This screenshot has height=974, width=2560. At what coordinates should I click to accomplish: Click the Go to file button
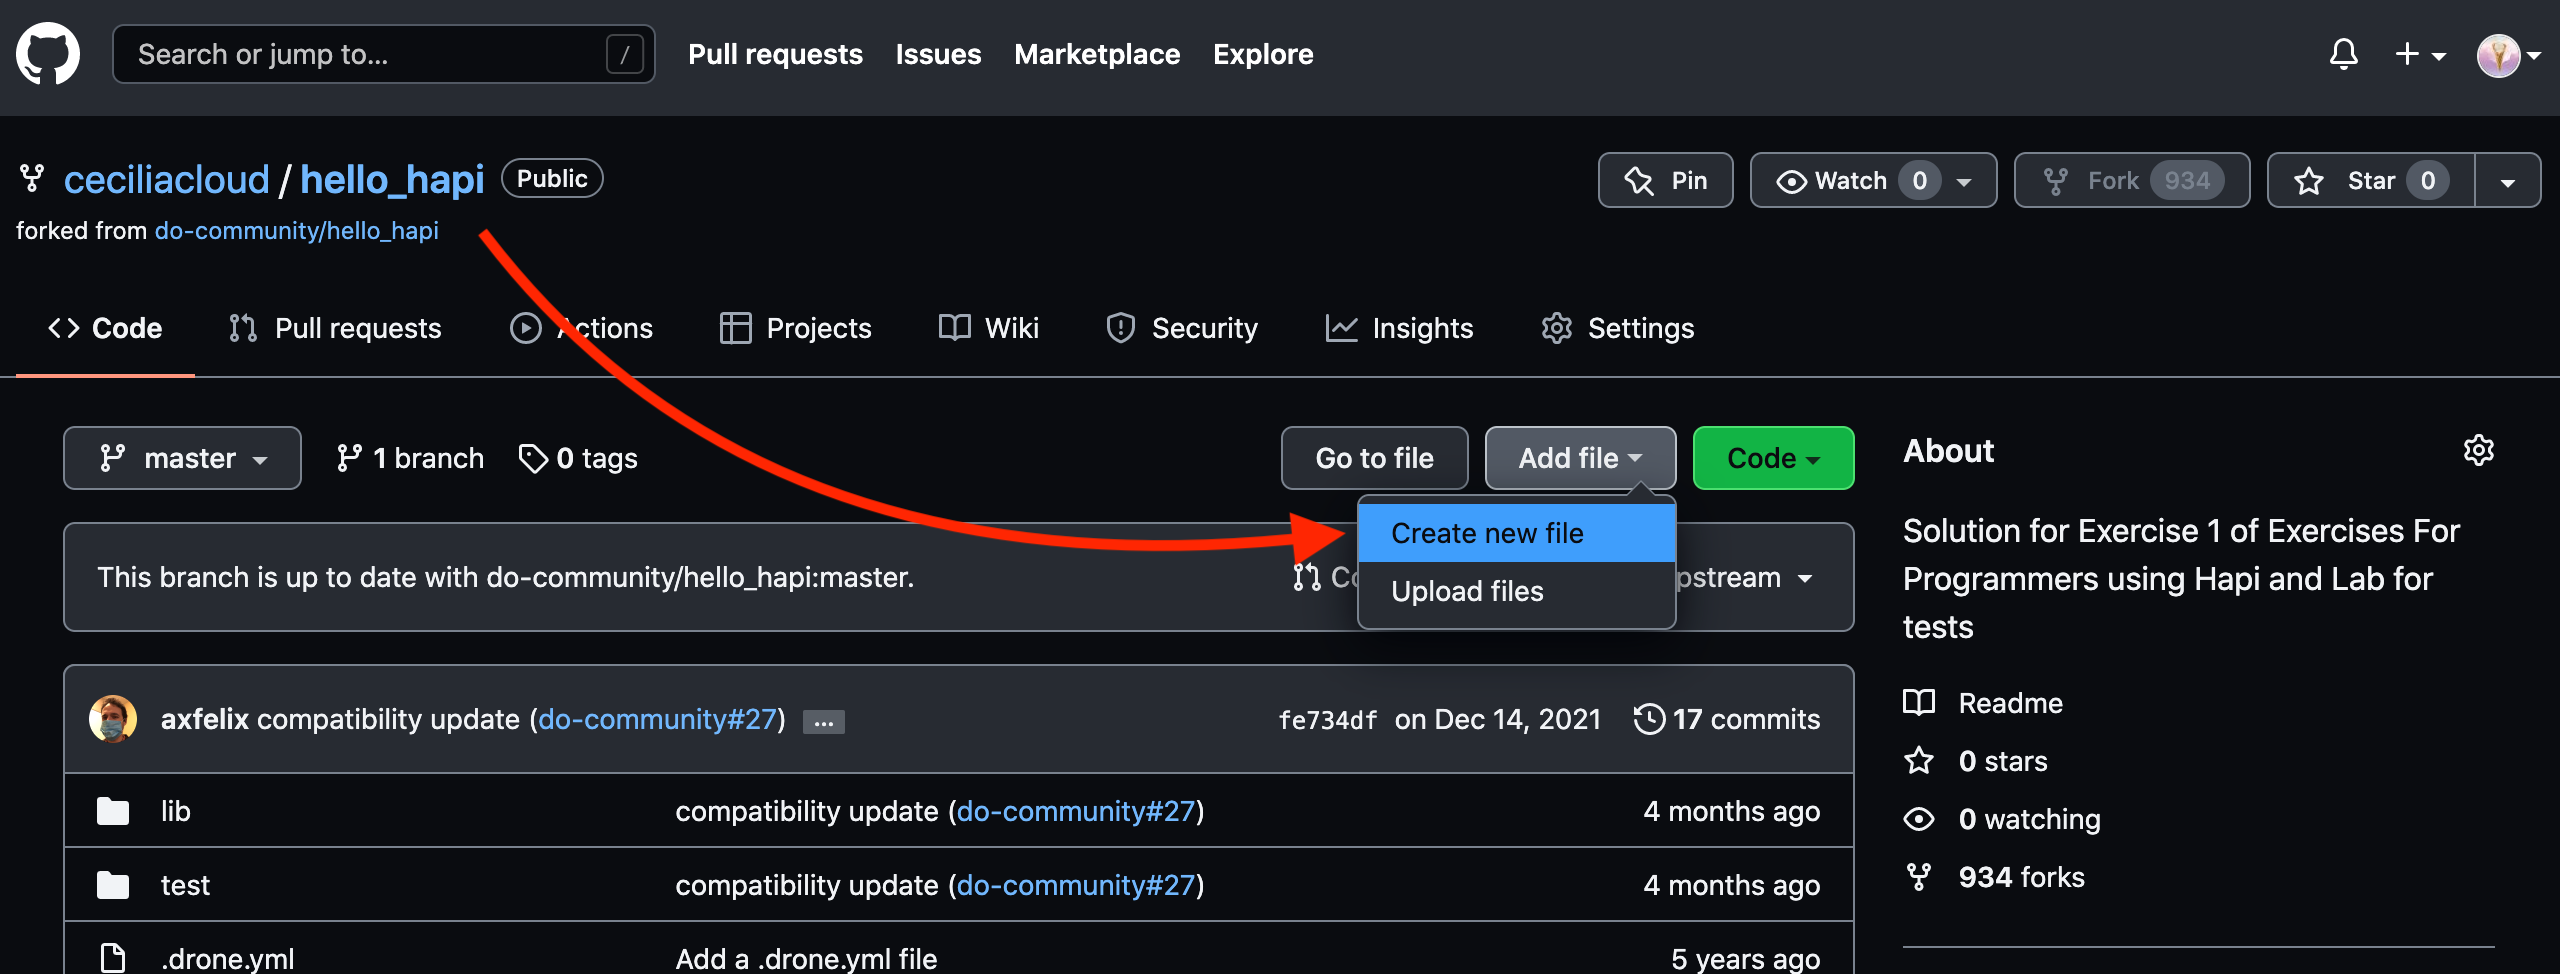(1374, 458)
